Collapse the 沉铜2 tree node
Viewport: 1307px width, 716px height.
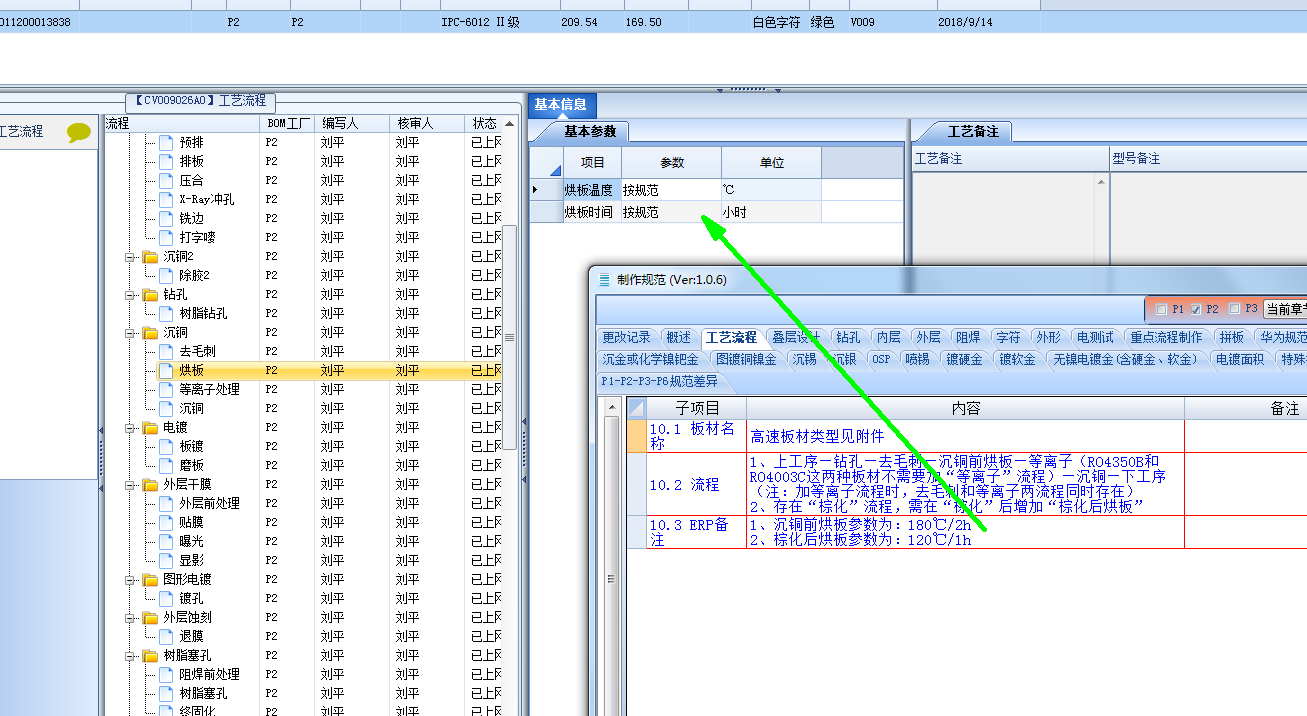click(130, 257)
